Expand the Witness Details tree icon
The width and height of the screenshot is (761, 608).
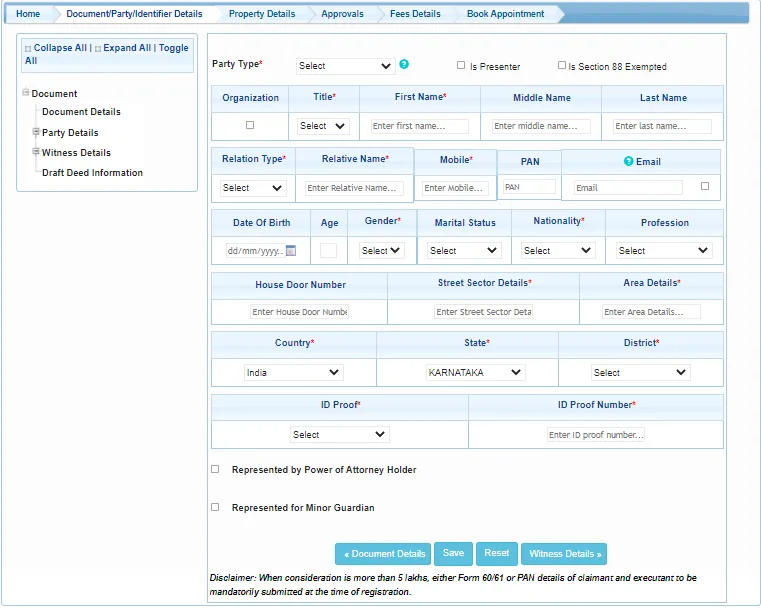(x=36, y=152)
